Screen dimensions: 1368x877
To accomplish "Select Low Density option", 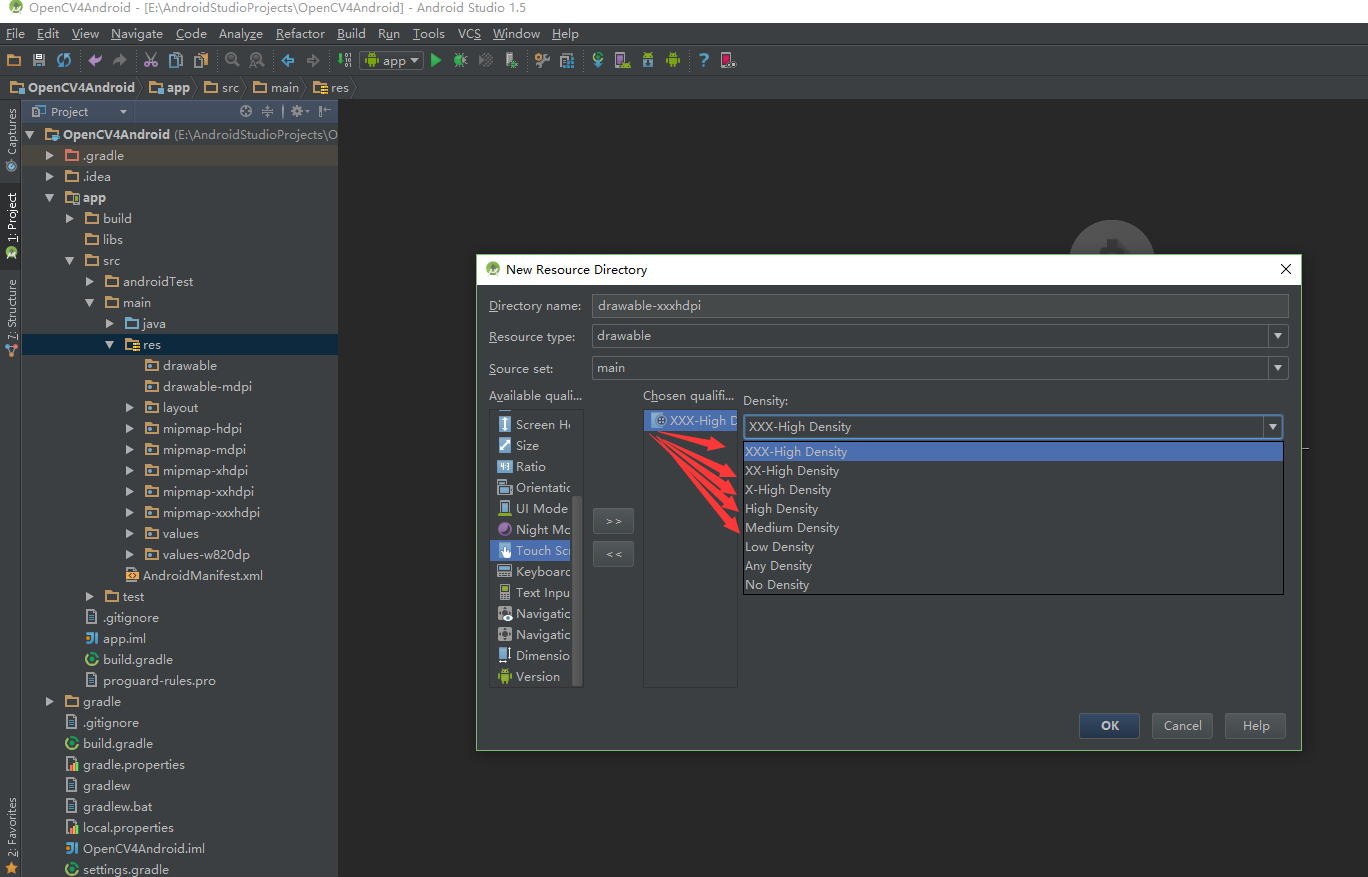I will [x=1013, y=547].
